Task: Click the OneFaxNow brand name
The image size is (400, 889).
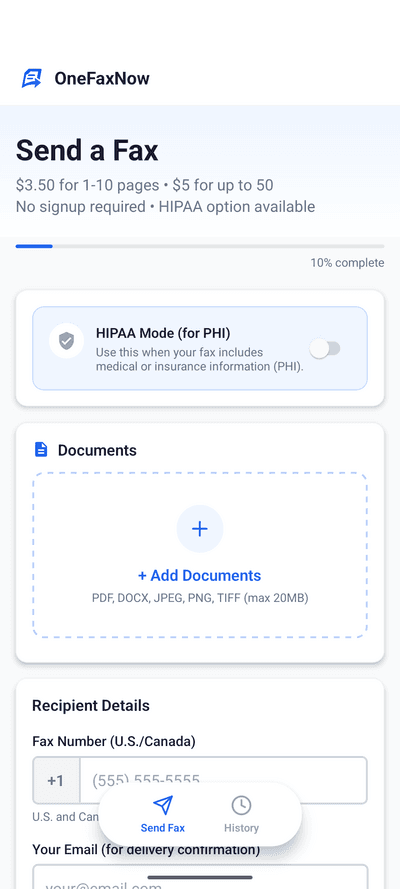Action: click(x=102, y=78)
